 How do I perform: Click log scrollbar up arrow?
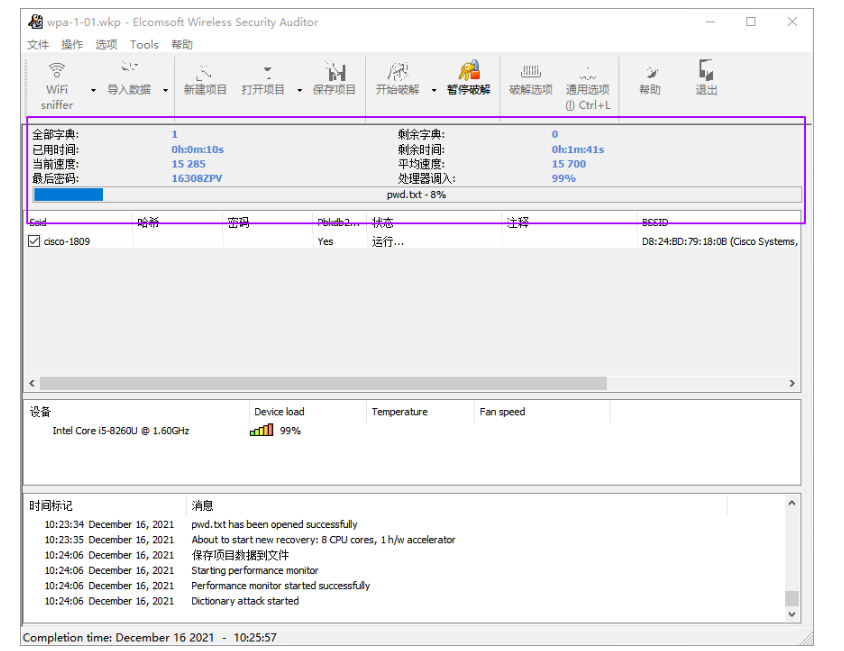click(792, 503)
